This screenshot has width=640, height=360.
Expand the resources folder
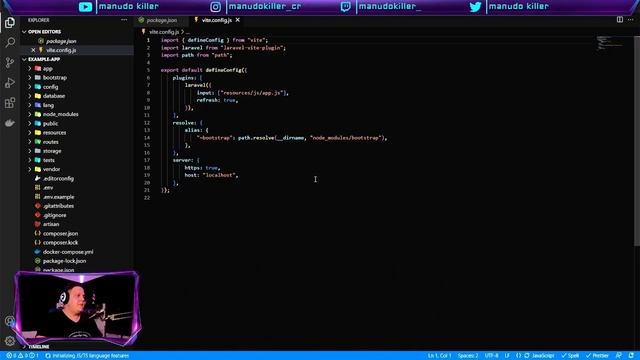(54, 133)
